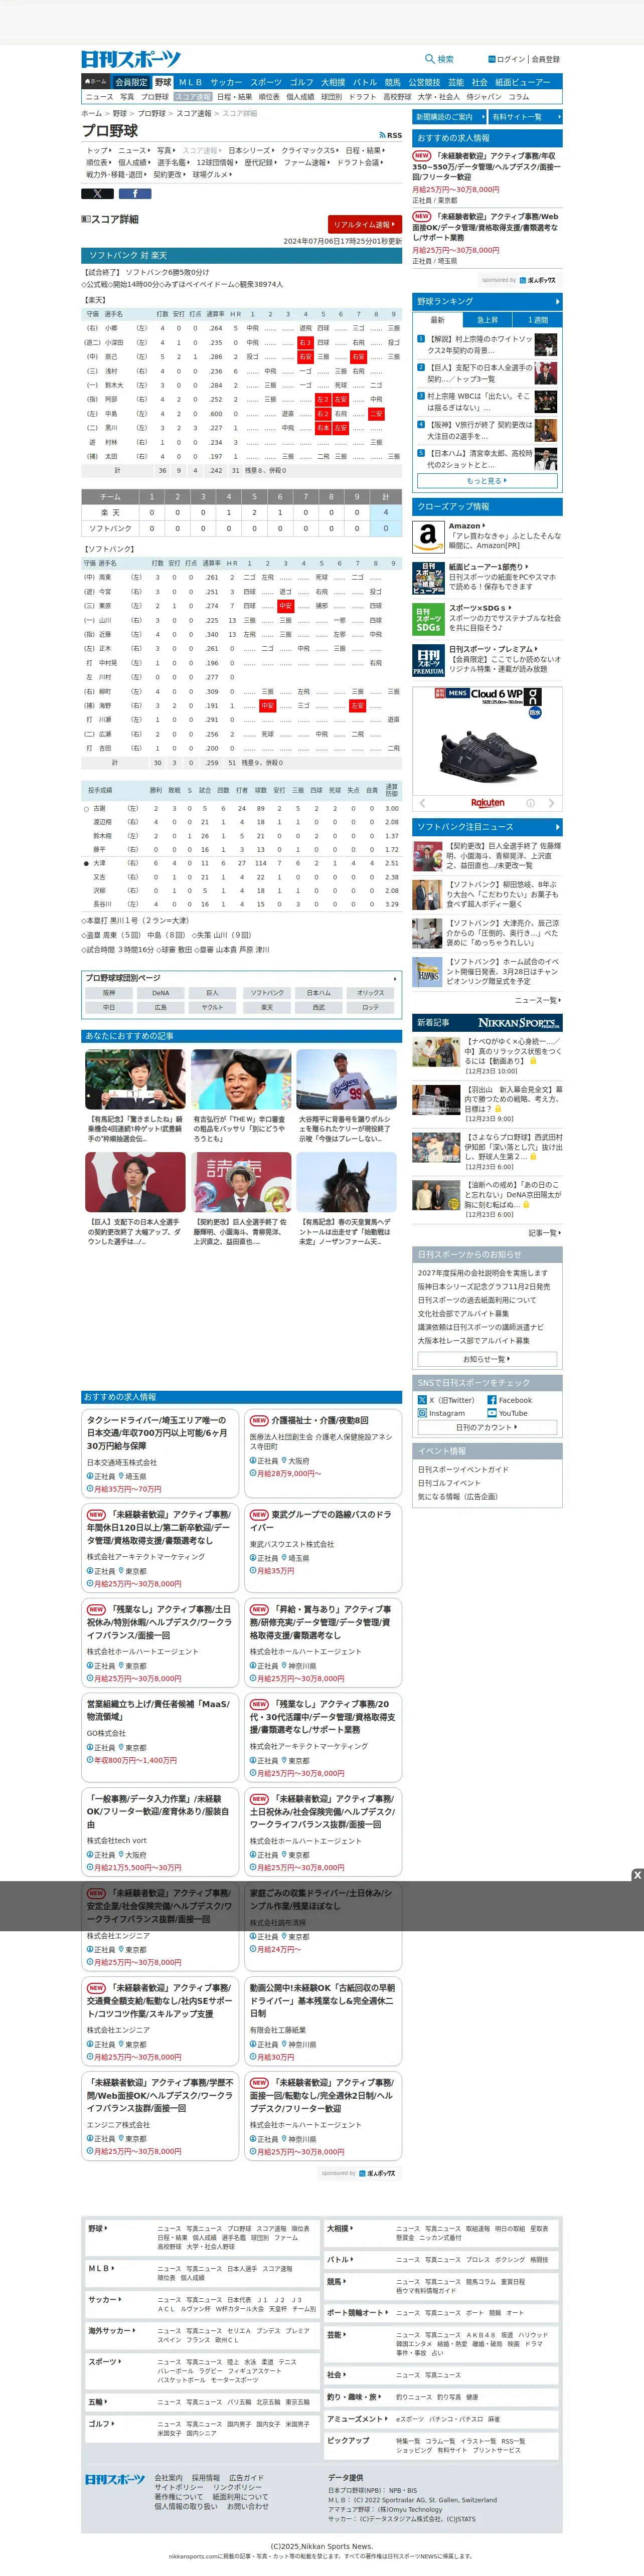Open the YouTube icon in SNS box
This screenshot has width=644, height=2576.
491,1413
